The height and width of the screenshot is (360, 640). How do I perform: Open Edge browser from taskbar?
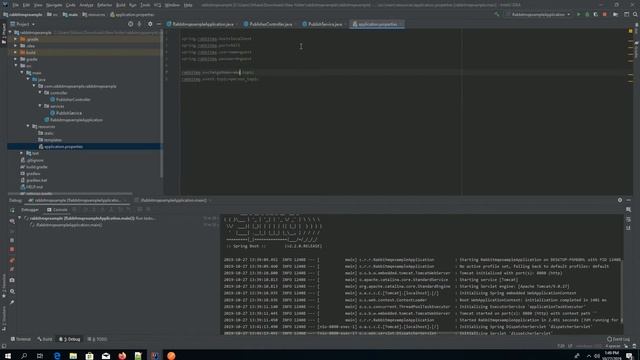pos(57,356)
